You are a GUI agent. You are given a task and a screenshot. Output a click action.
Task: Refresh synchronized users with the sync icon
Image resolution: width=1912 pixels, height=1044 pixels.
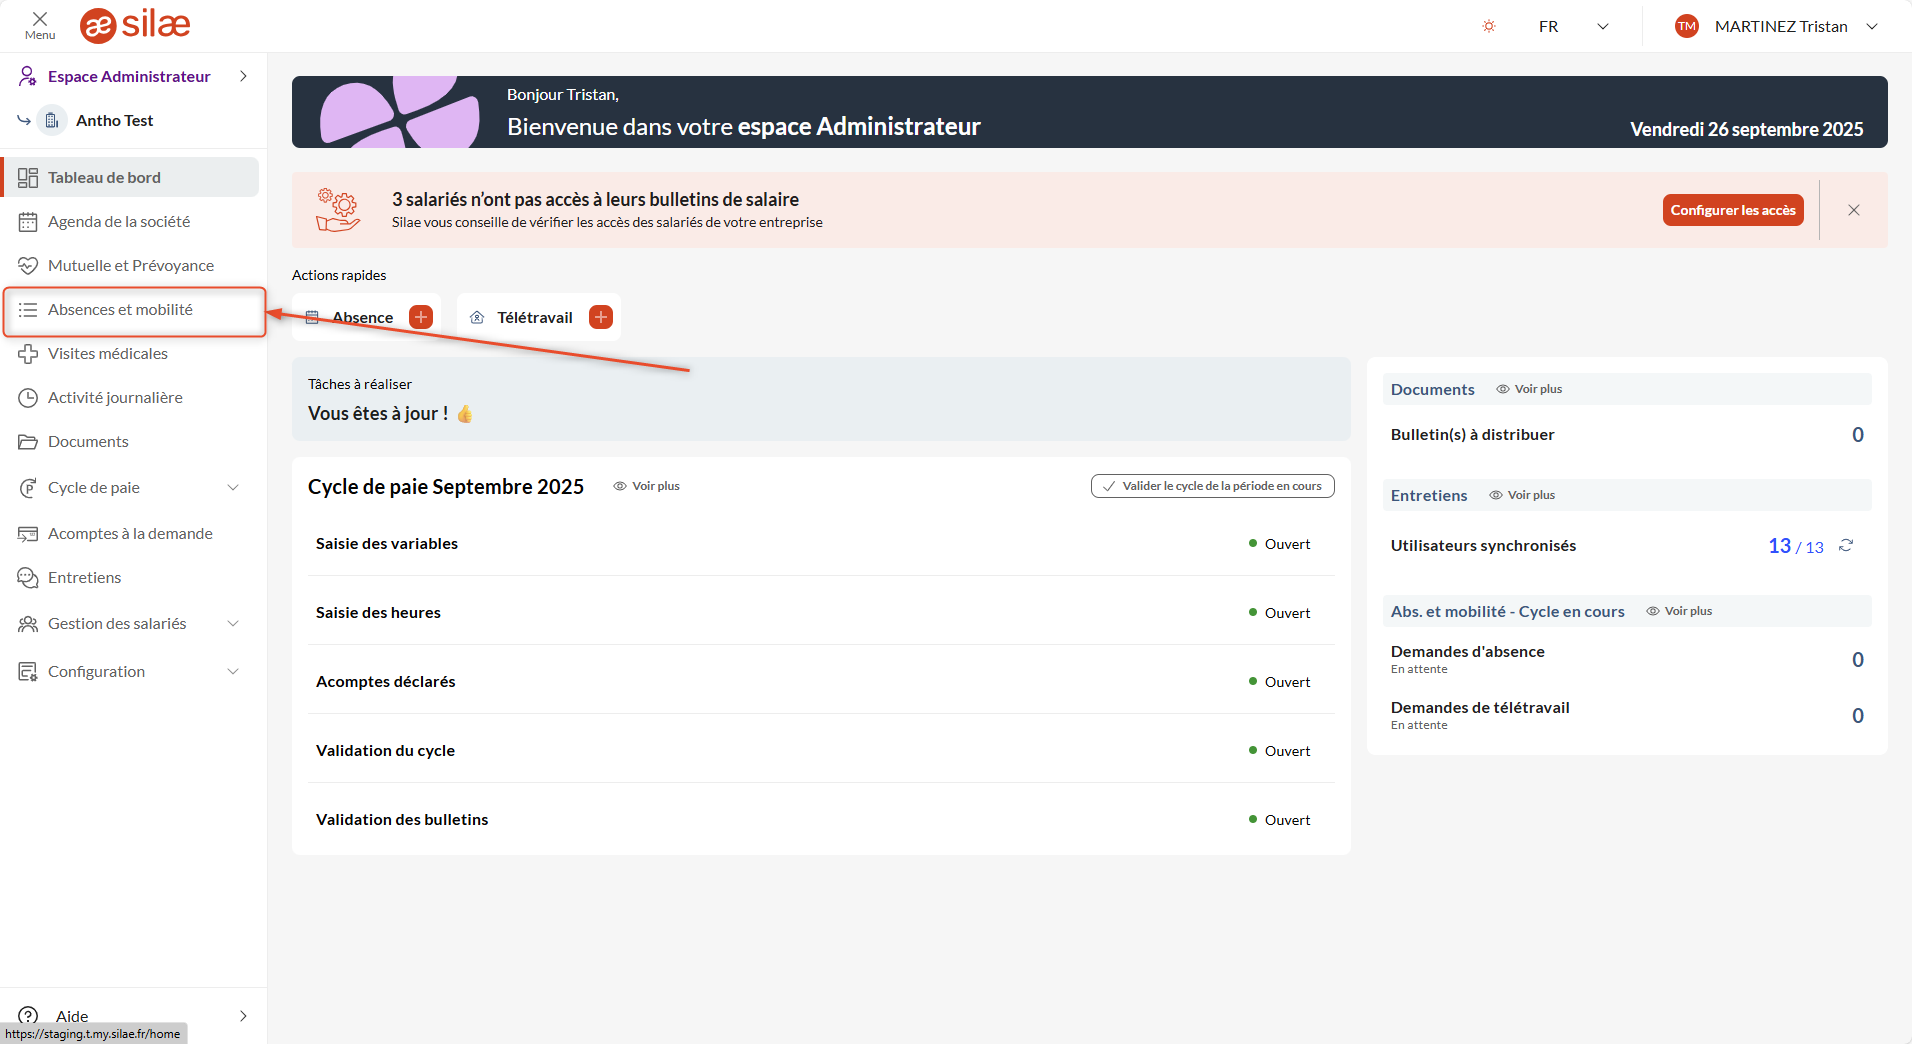(1846, 545)
